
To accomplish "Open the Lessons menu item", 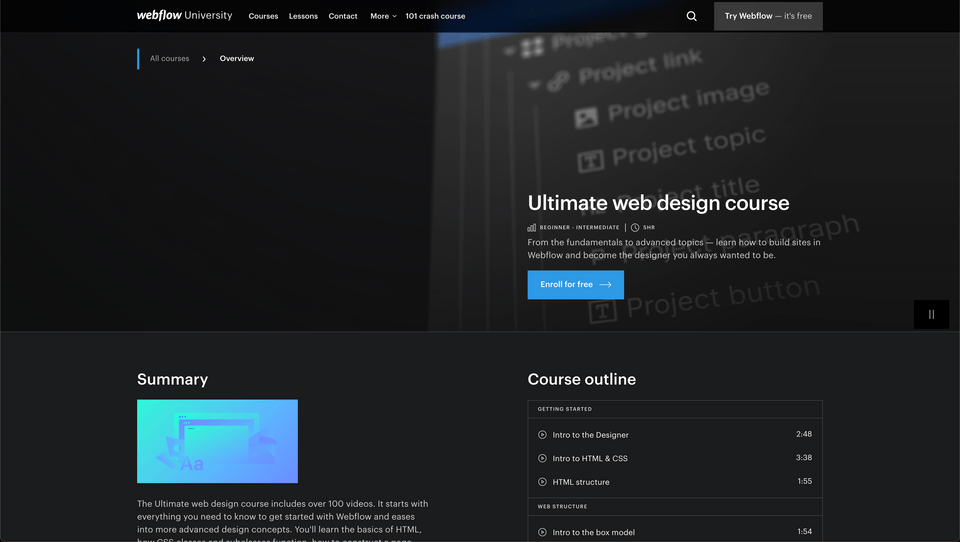I will 303,16.
